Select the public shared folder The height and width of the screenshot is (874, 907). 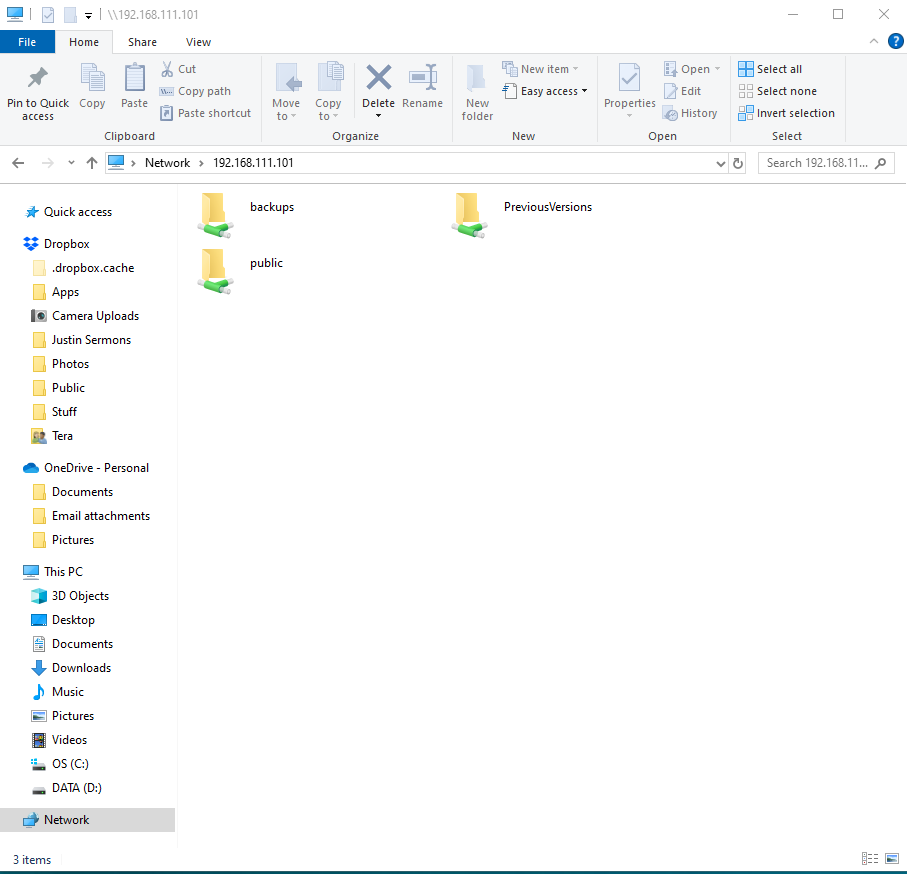241,271
